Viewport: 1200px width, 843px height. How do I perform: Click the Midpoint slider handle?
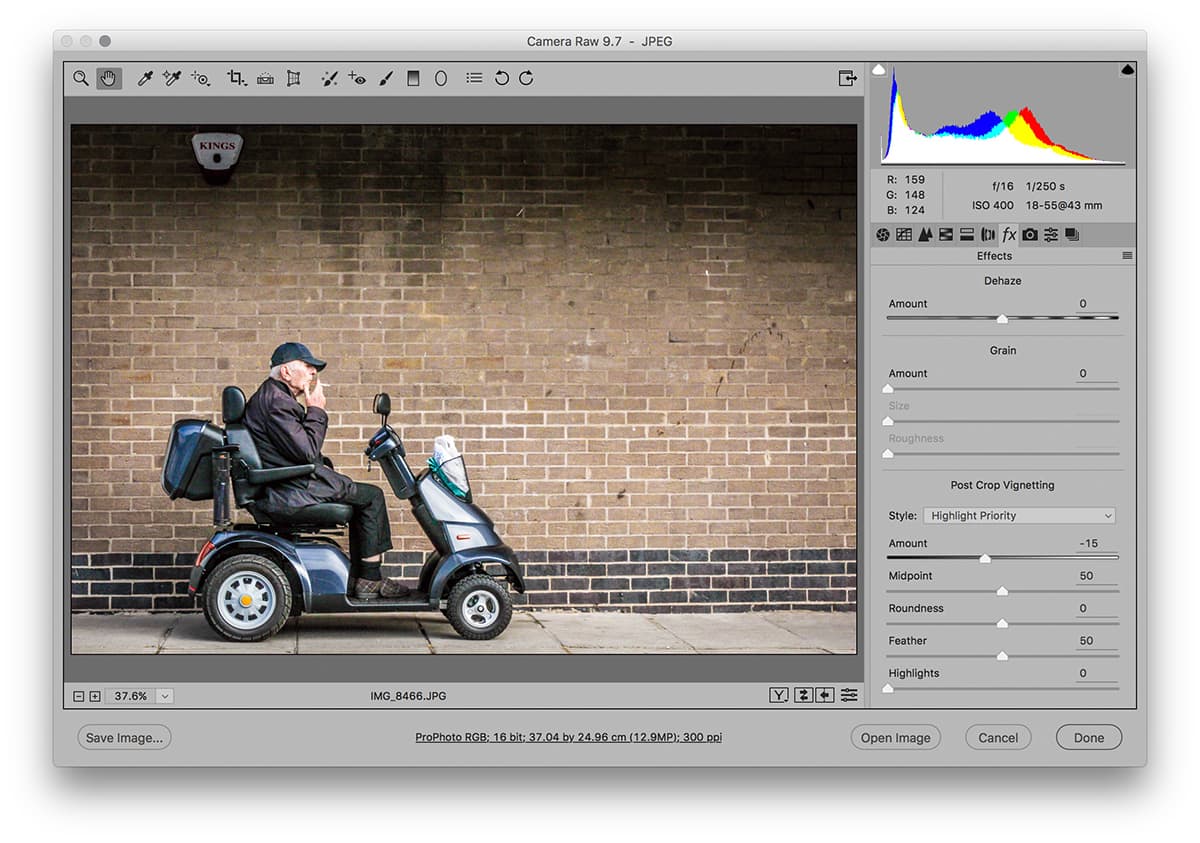pos(1002,591)
